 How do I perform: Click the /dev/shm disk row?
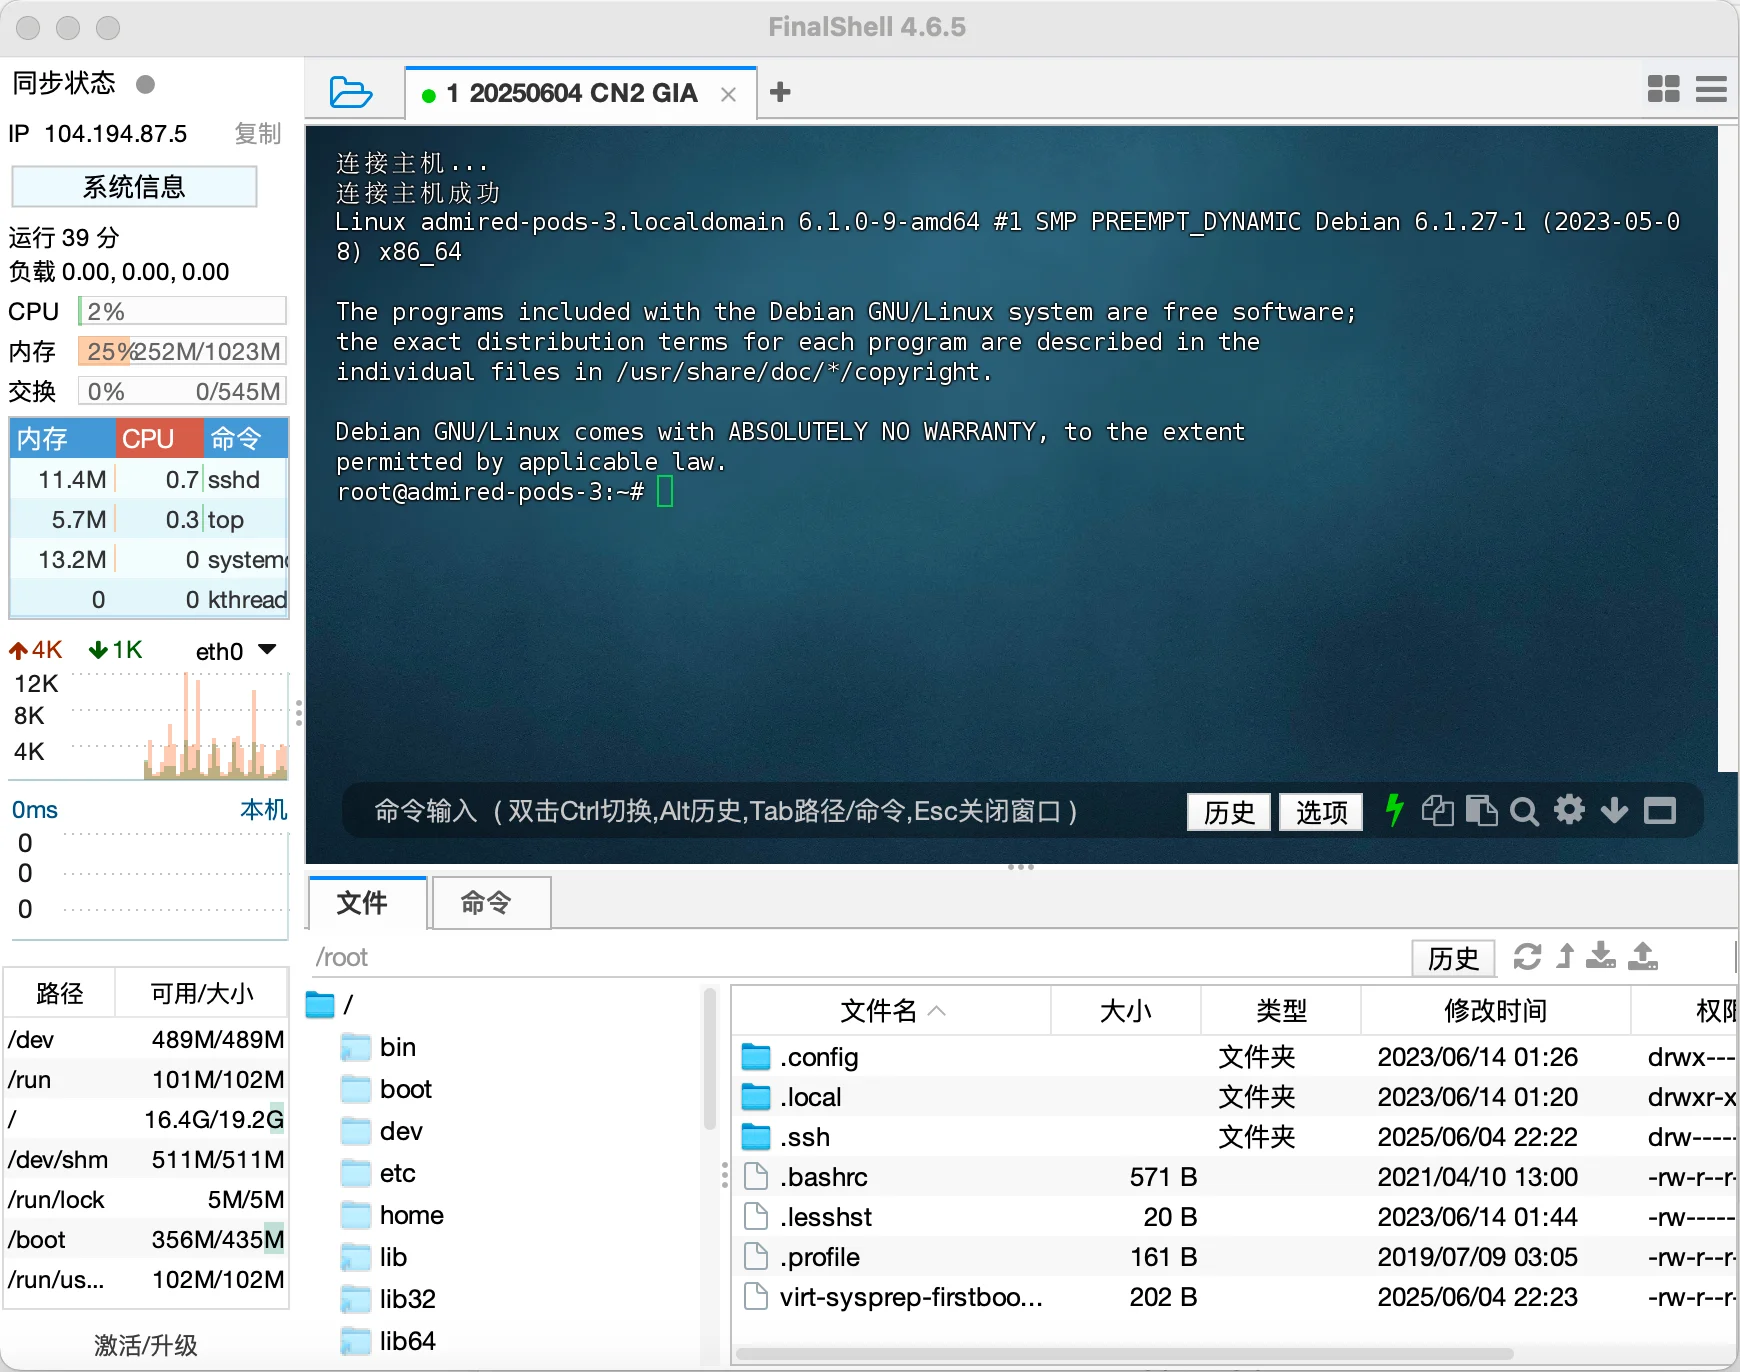coord(146,1159)
